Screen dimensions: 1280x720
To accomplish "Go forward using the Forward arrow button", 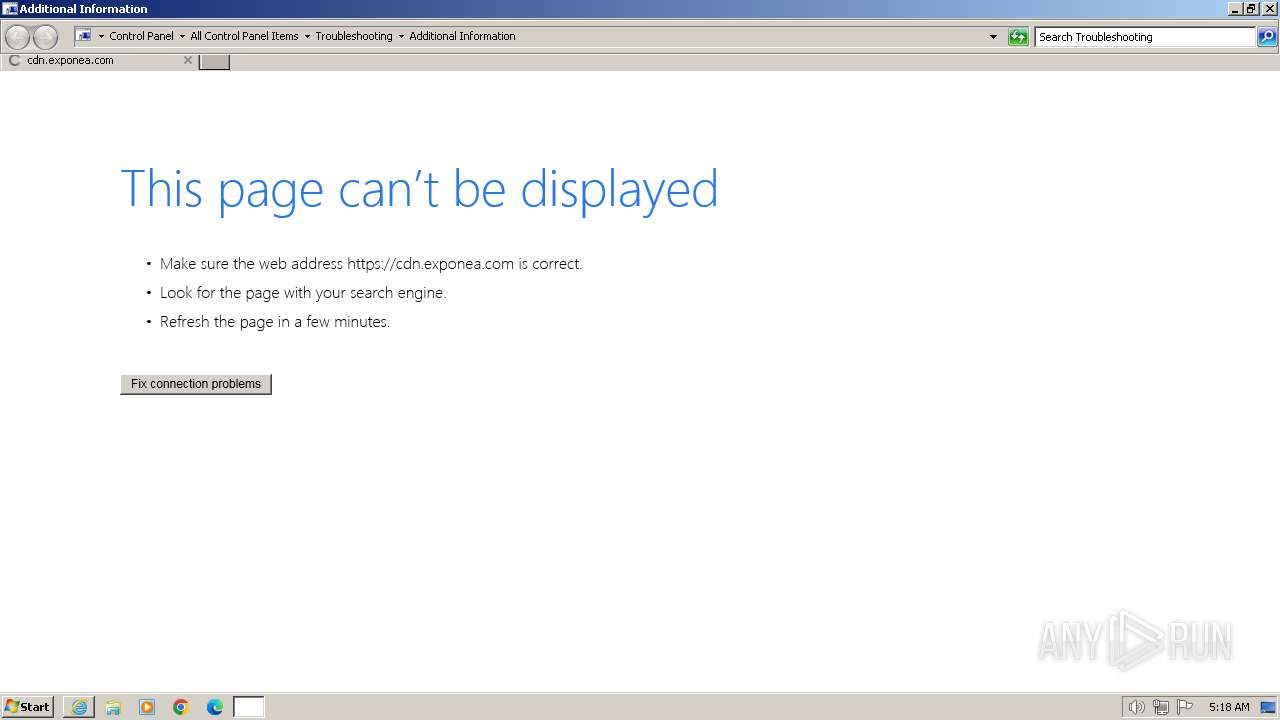I will [x=45, y=37].
